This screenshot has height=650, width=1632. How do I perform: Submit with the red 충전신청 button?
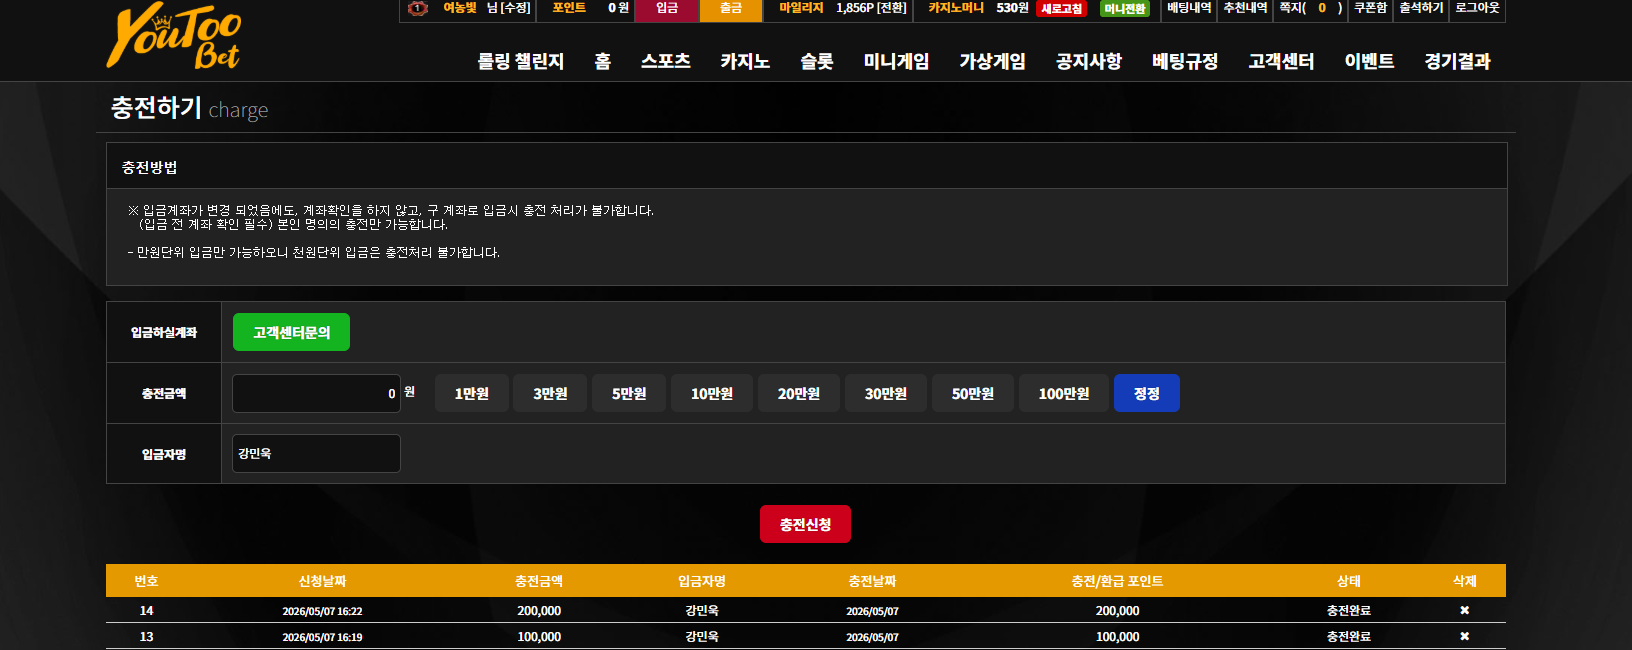coord(805,524)
